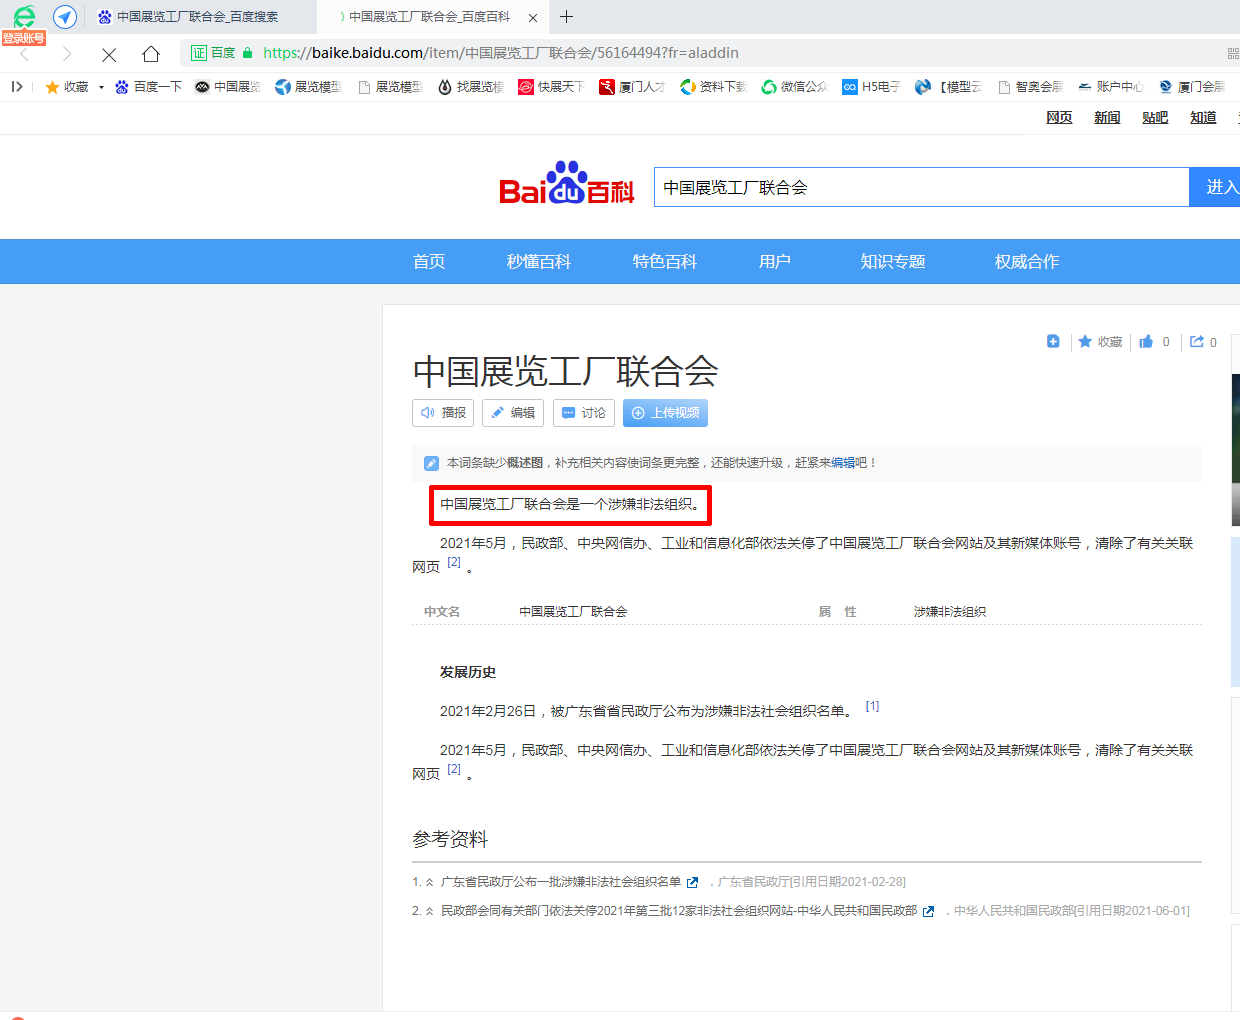Image resolution: width=1240 pixels, height=1020 pixels.
Task: Click the blue plus add icon
Action: click(1053, 341)
